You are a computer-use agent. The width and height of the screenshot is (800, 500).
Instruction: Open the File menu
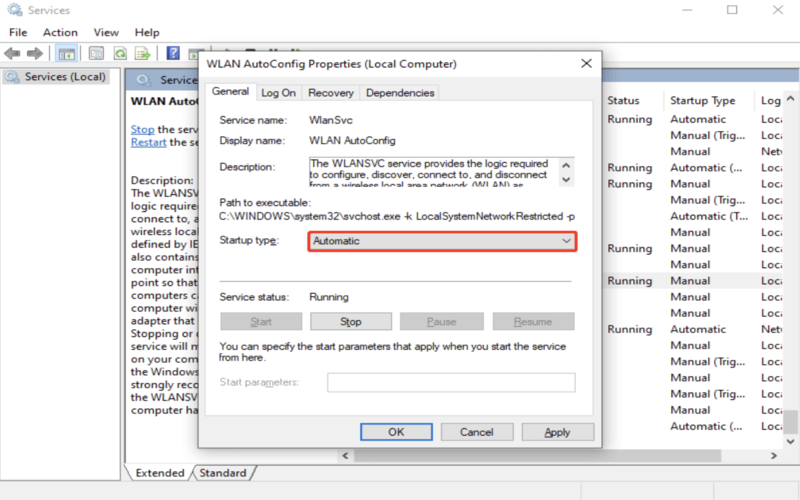point(18,32)
